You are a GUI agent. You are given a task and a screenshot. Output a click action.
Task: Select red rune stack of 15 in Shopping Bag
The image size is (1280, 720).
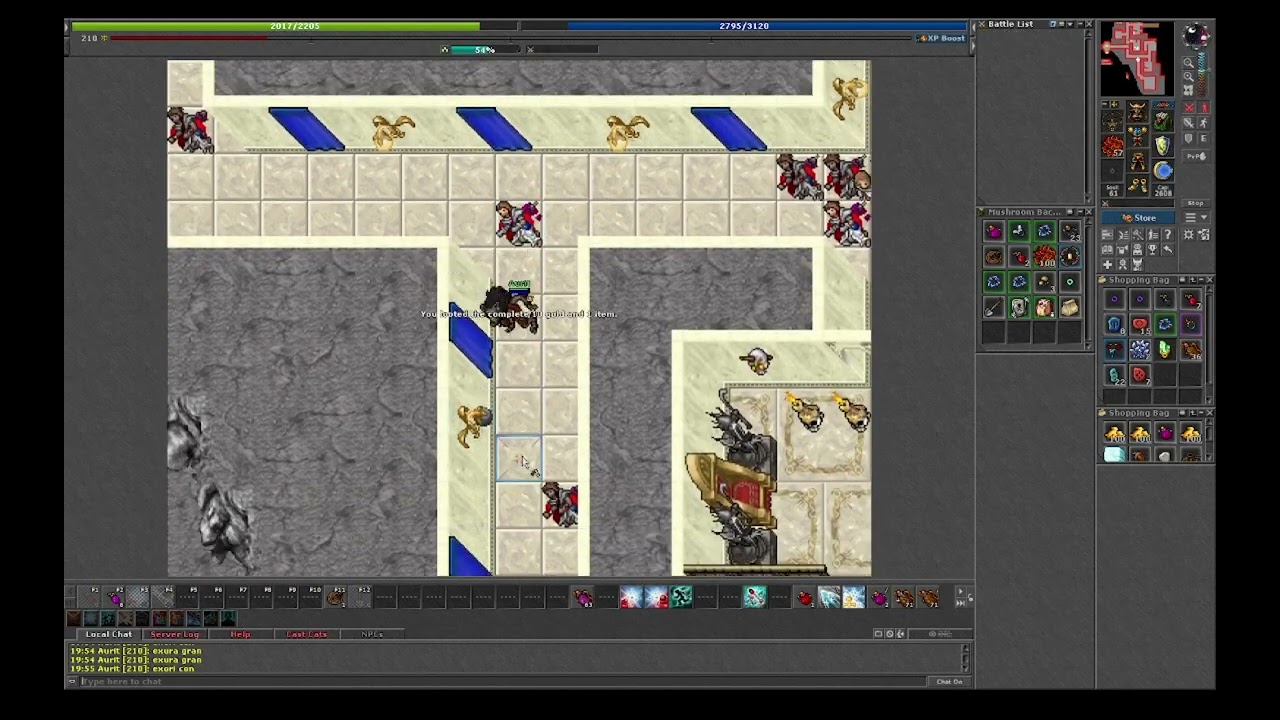pos(1140,324)
